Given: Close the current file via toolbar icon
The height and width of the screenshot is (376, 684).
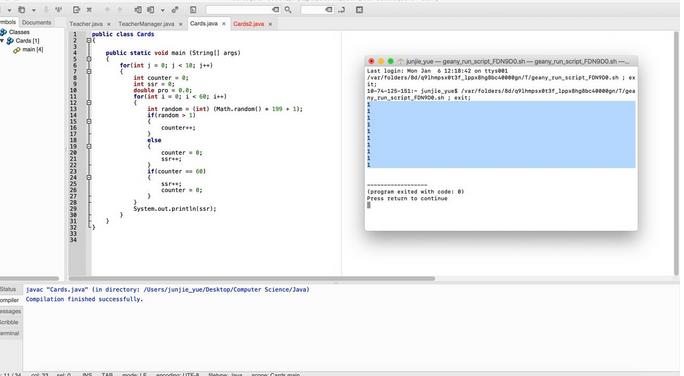Looking at the screenshot, I should (x=89, y=10).
